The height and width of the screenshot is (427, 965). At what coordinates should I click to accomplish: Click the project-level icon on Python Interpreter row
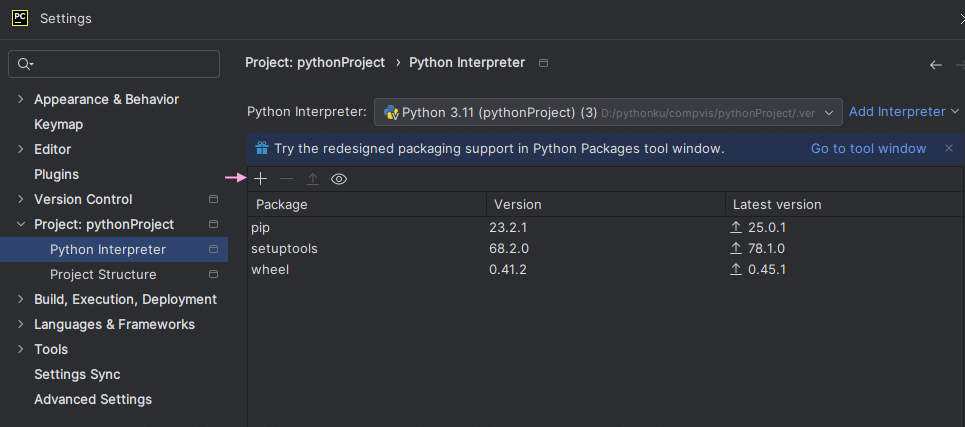pyautogui.click(x=214, y=249)
